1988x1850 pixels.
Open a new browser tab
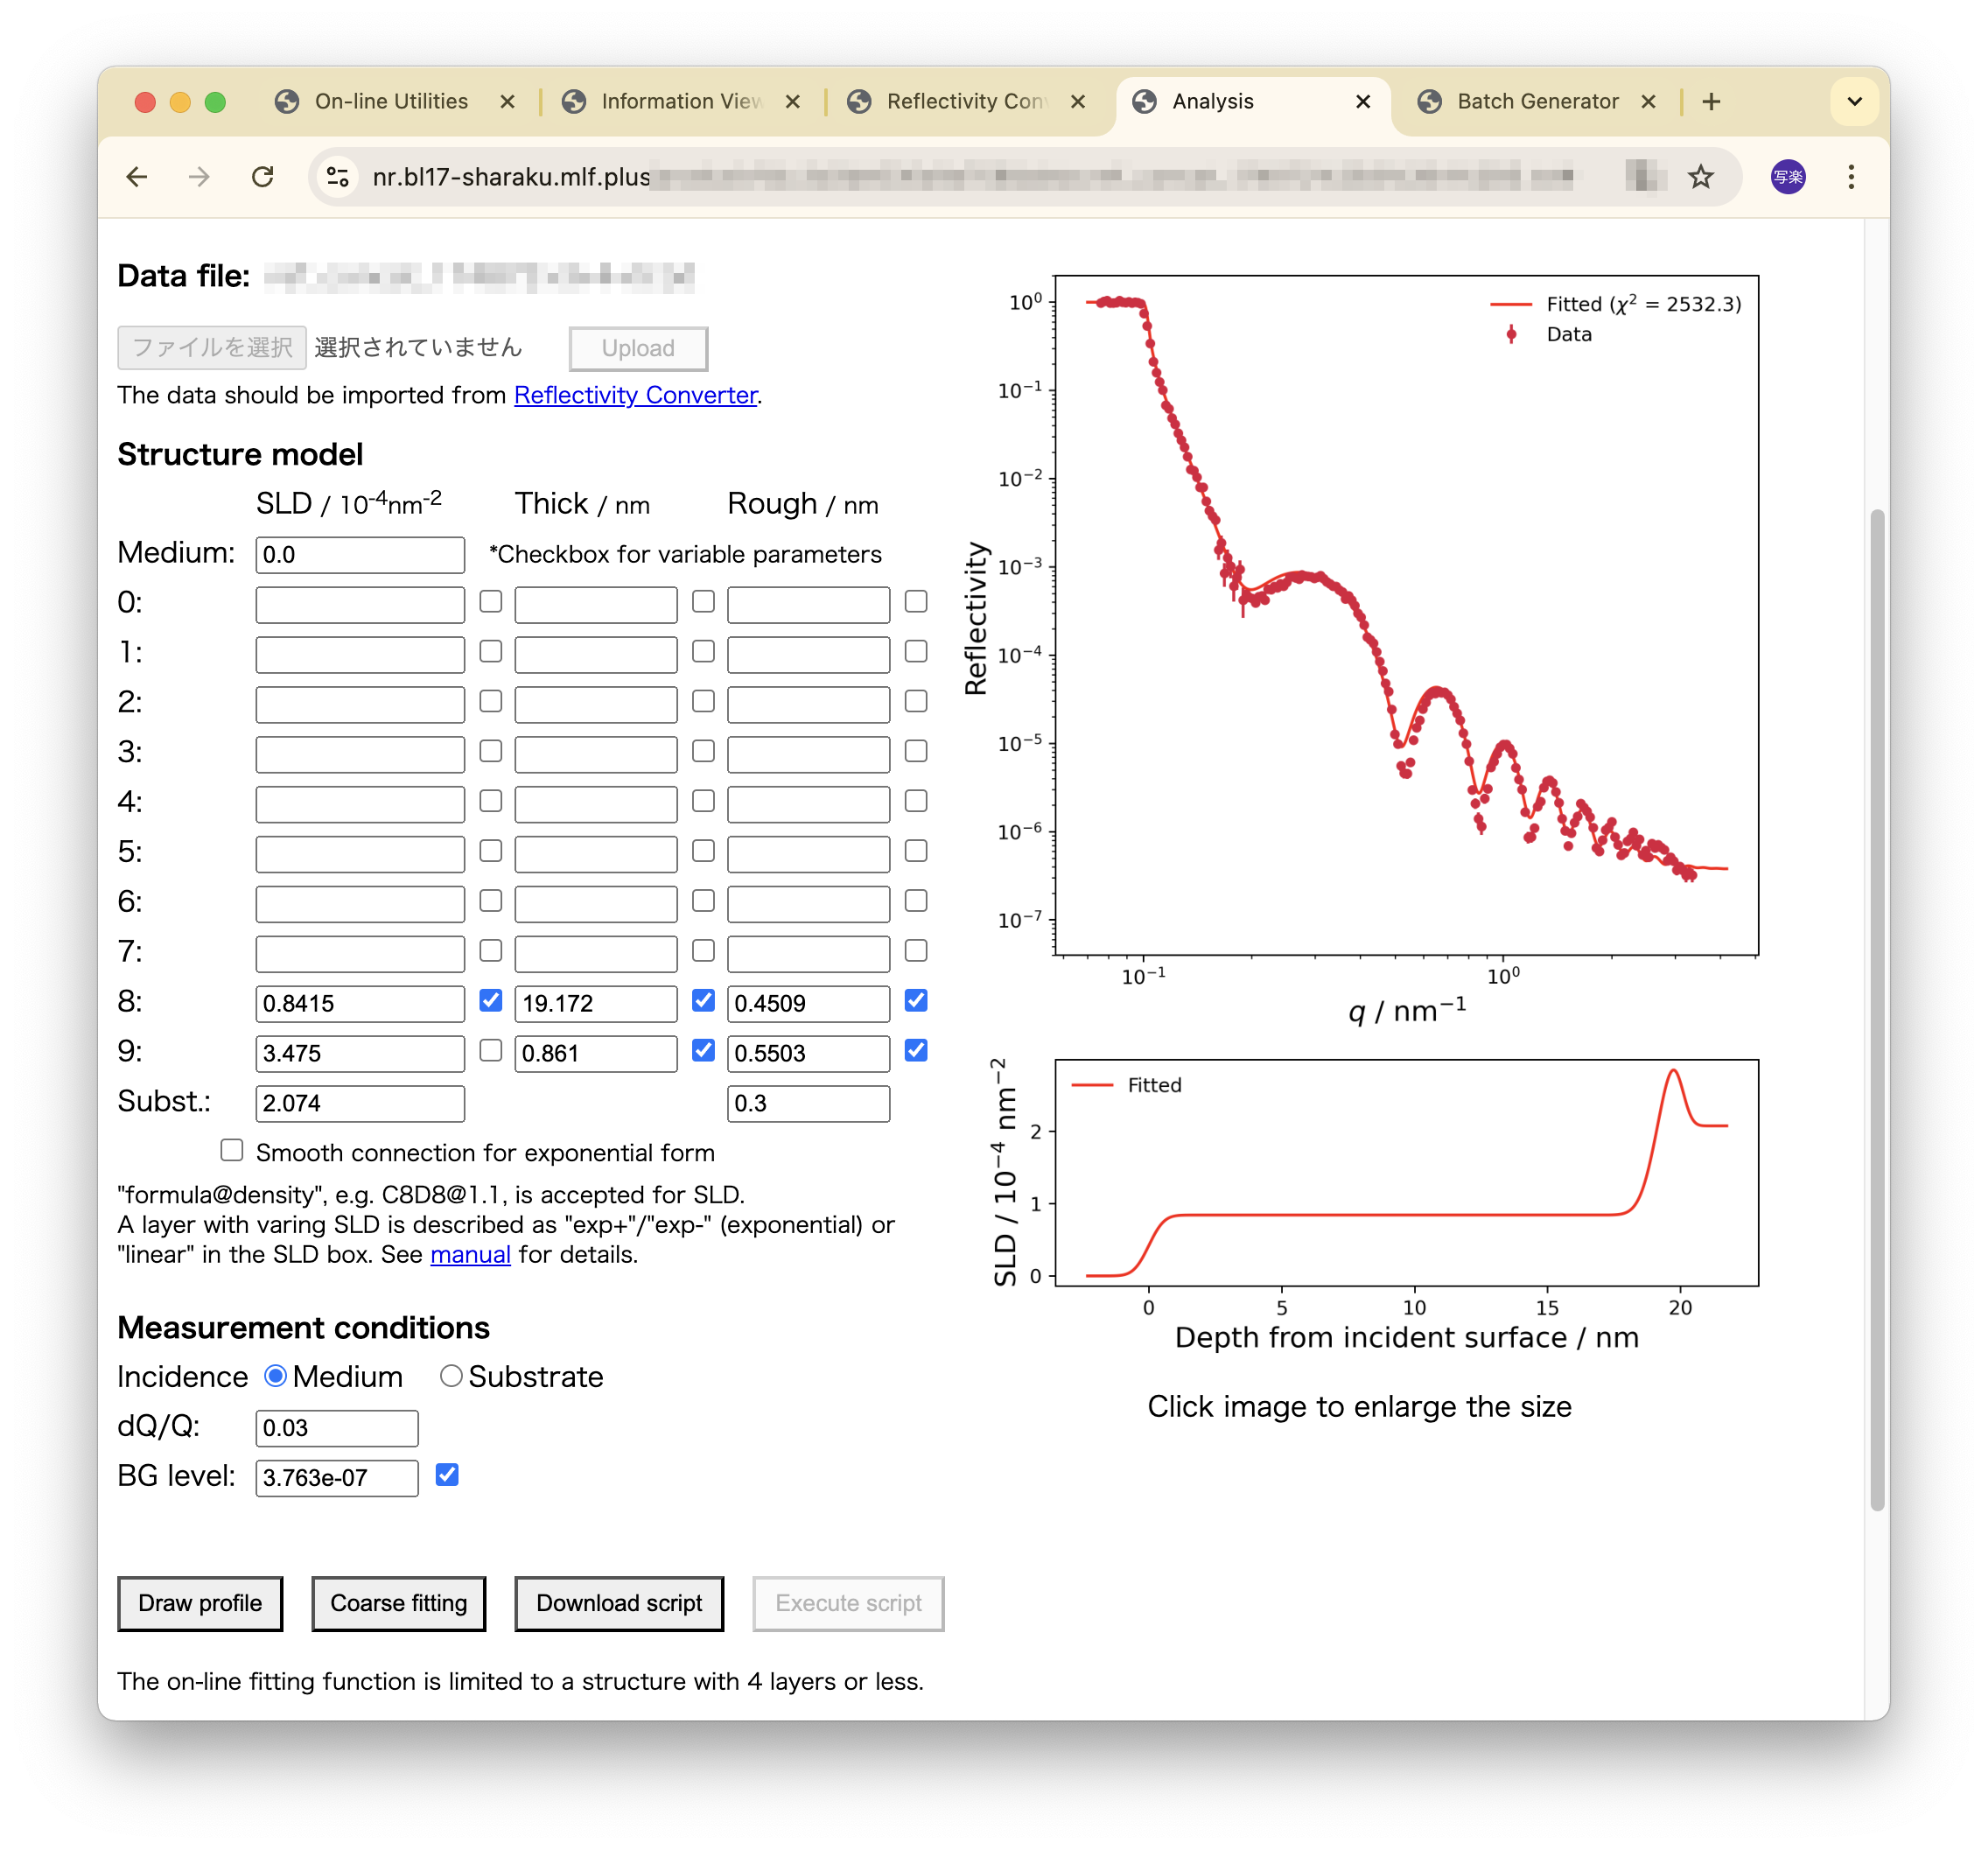[x=1711, y=102]
